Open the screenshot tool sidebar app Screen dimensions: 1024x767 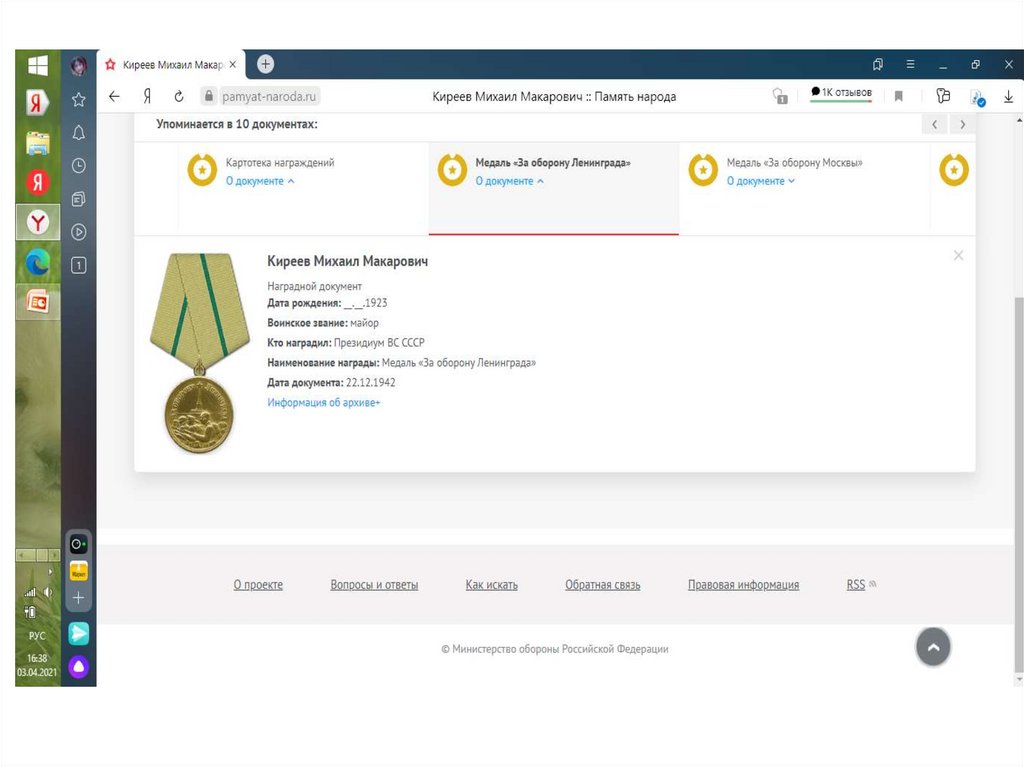tap(78, 544)
